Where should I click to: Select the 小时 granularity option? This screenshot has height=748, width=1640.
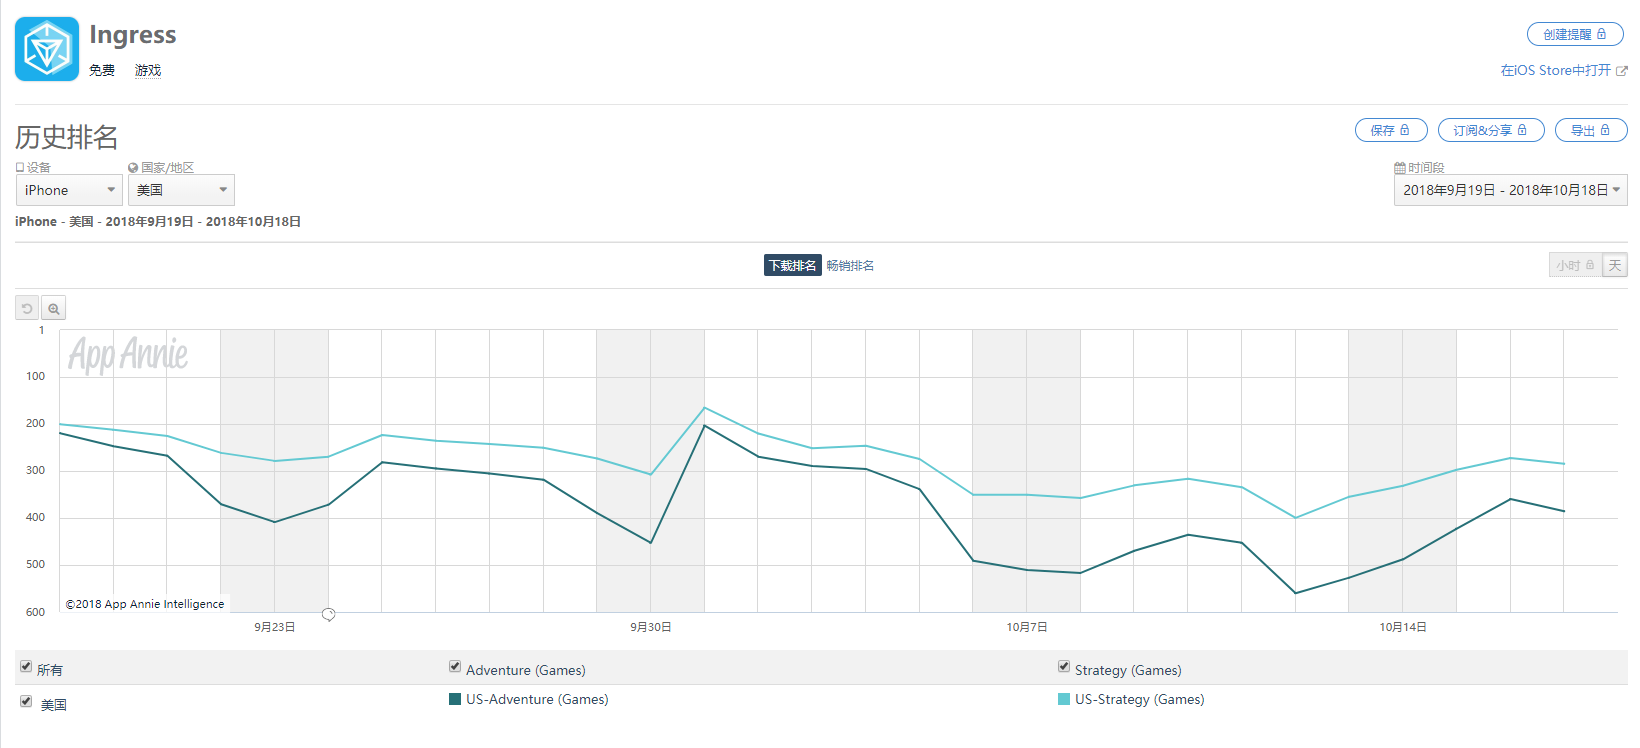pyautogui.click(x=1575, y=265)
